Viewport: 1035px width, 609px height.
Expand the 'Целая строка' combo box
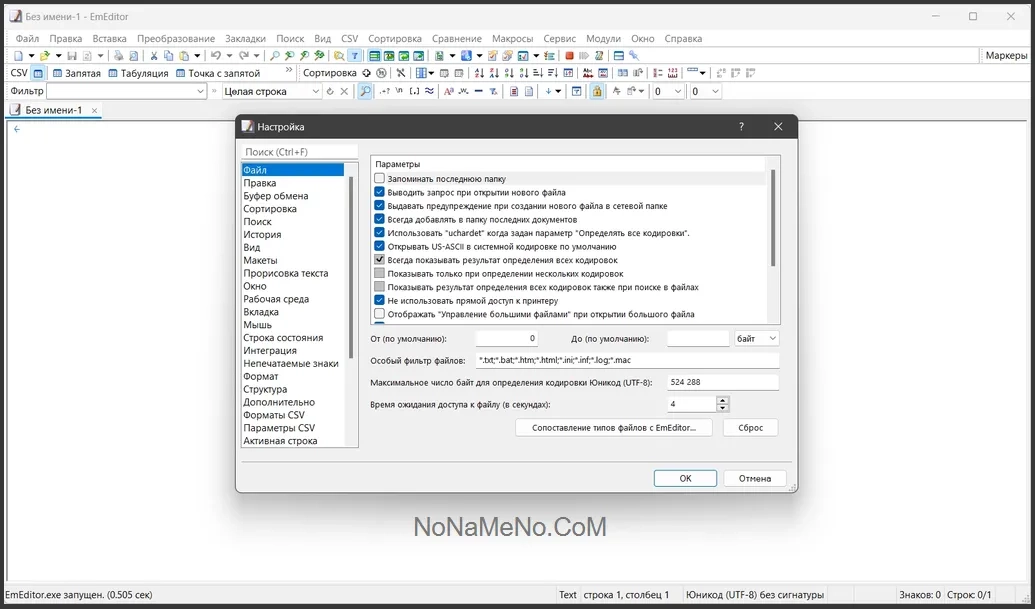tap(316, 91)
